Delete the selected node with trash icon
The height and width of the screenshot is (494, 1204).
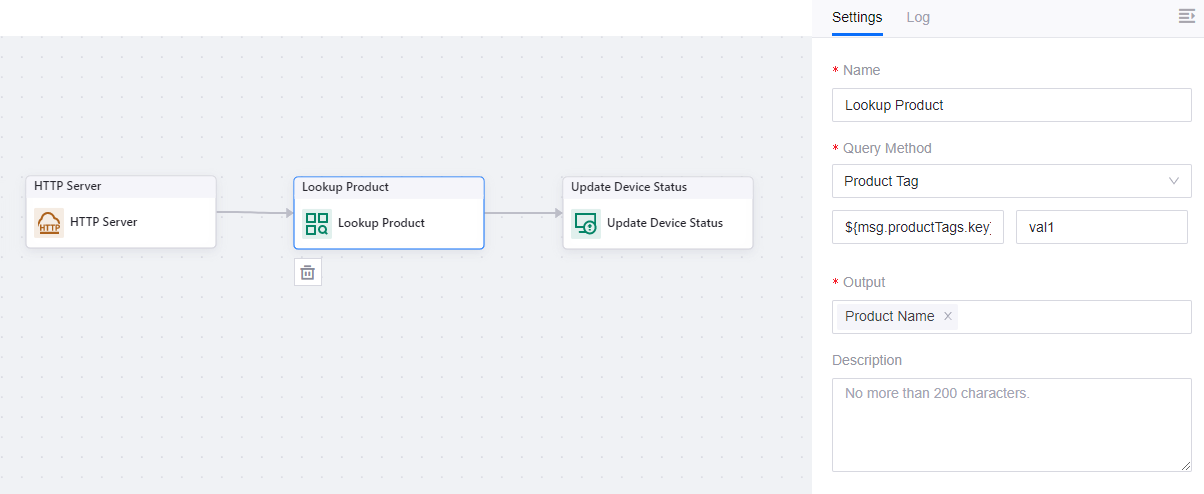point(308,272)
